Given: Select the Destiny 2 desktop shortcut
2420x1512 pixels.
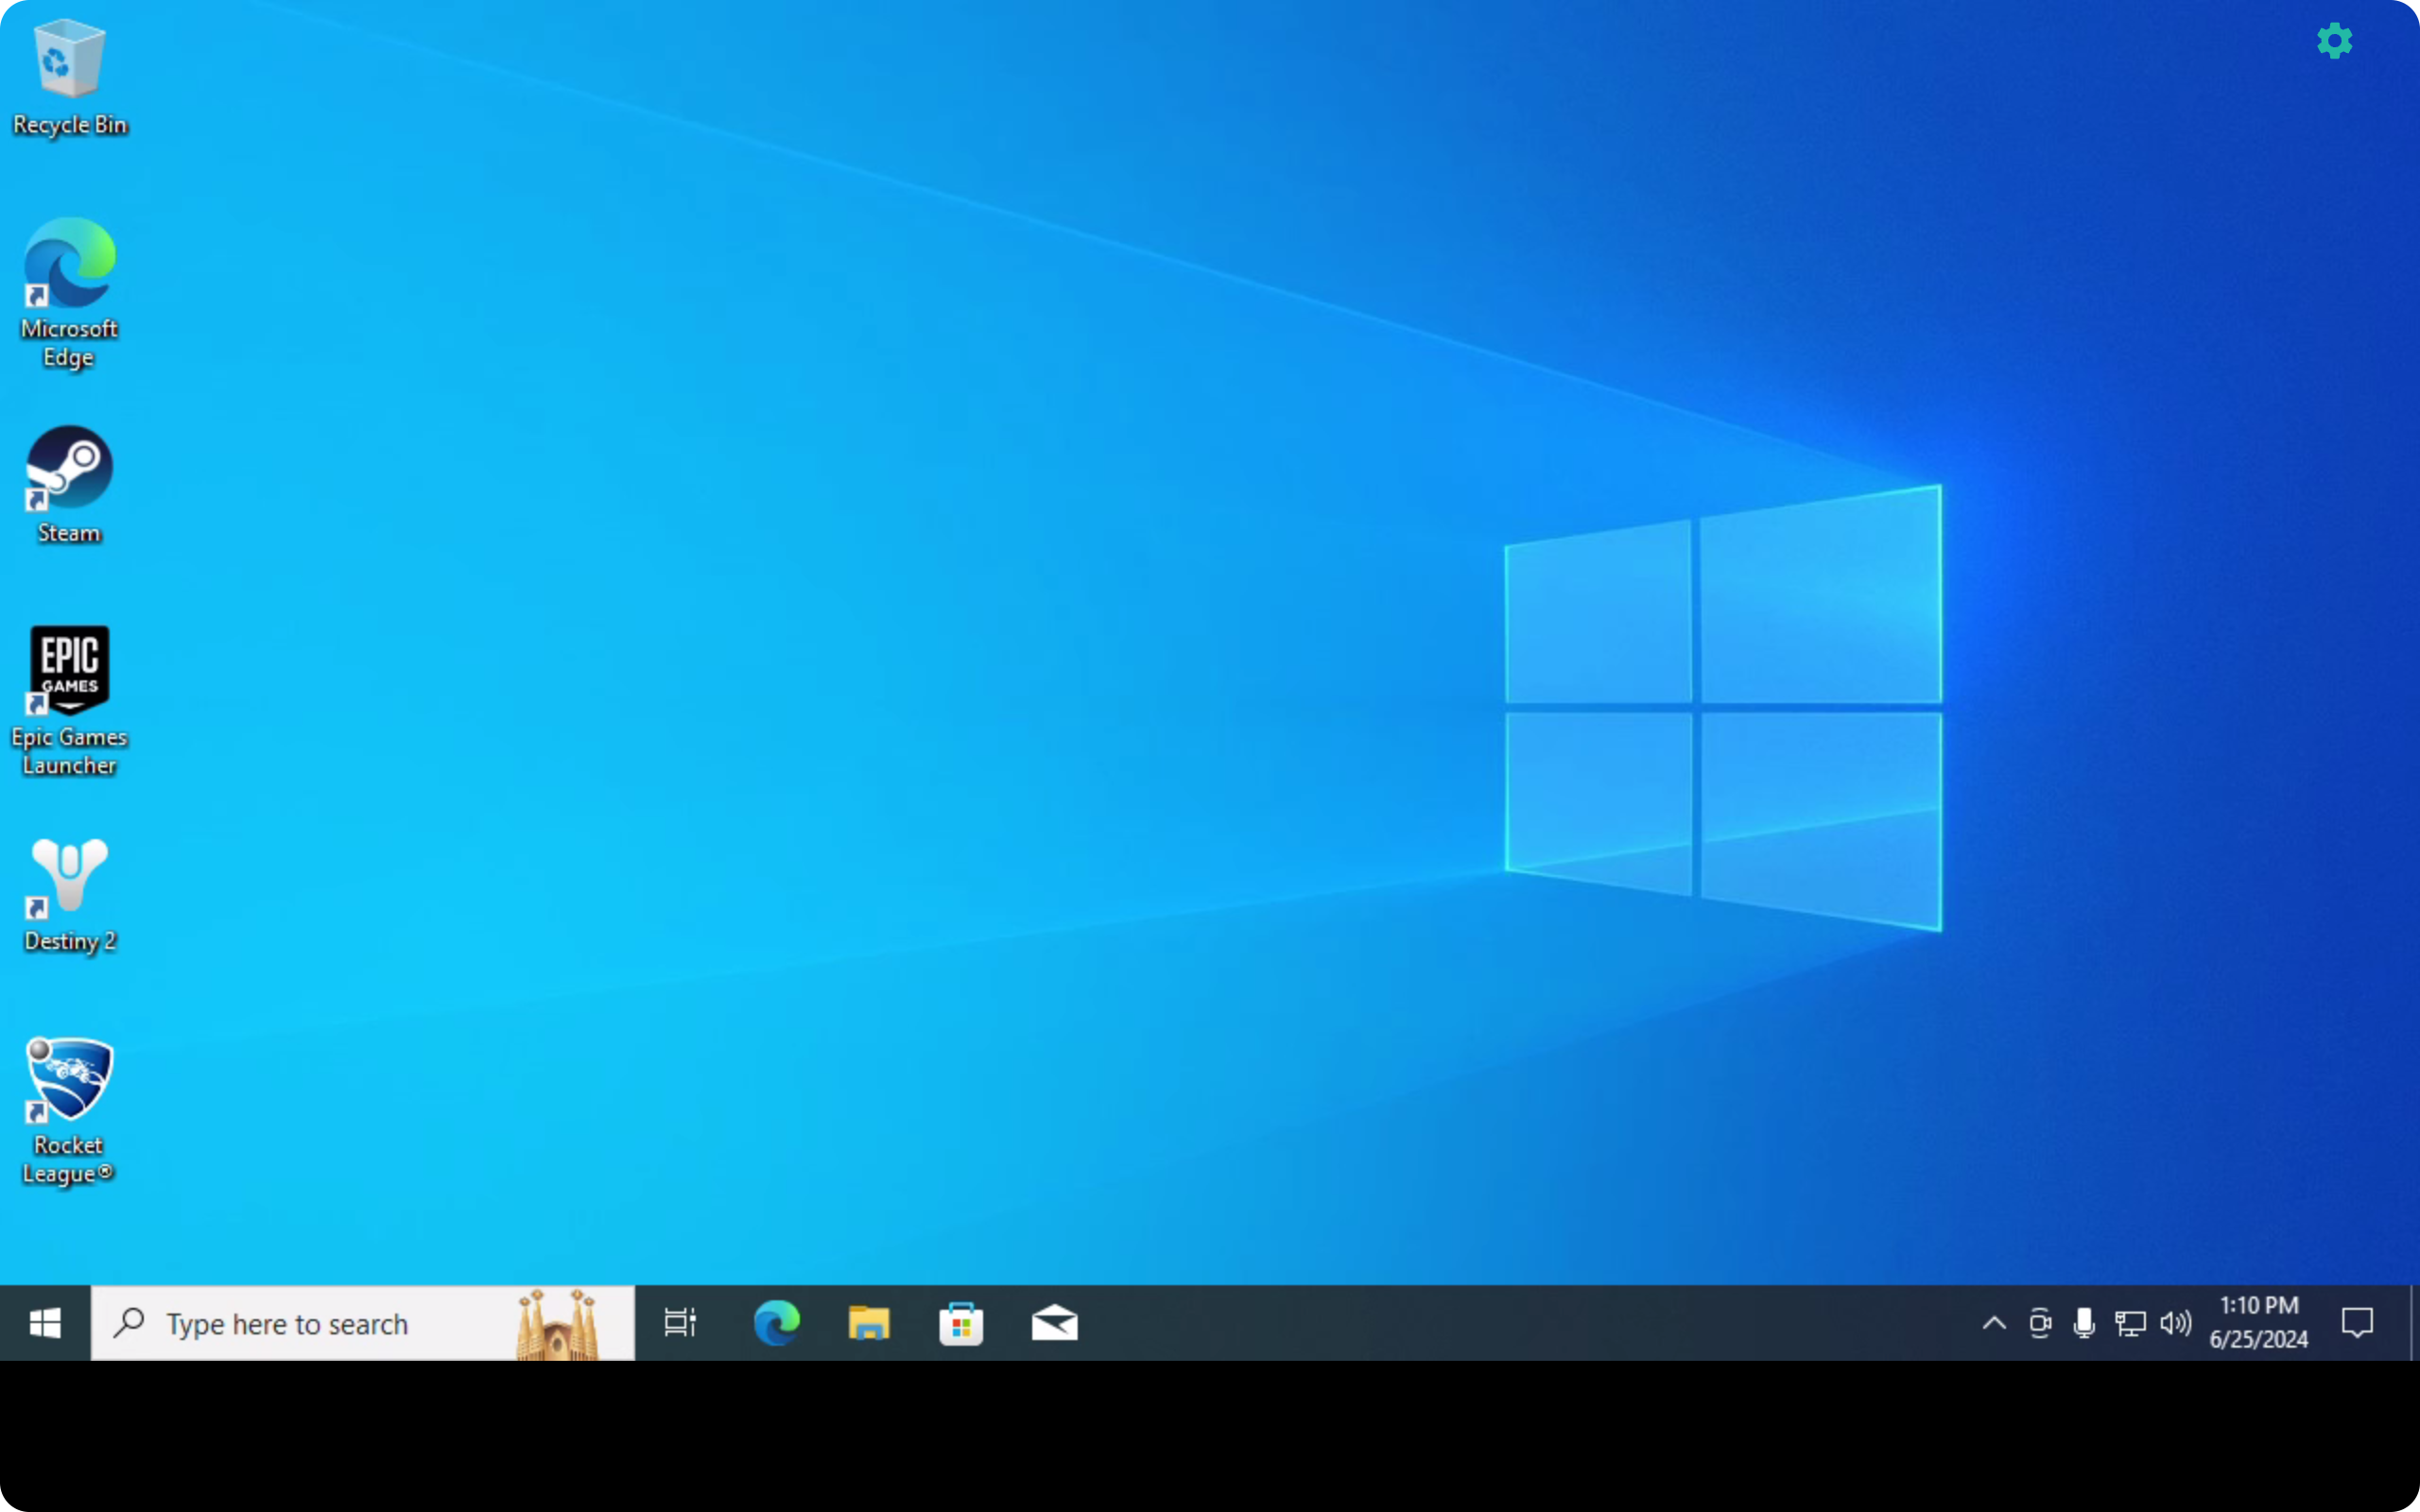Looking at the screenshot, I should 69,895.
